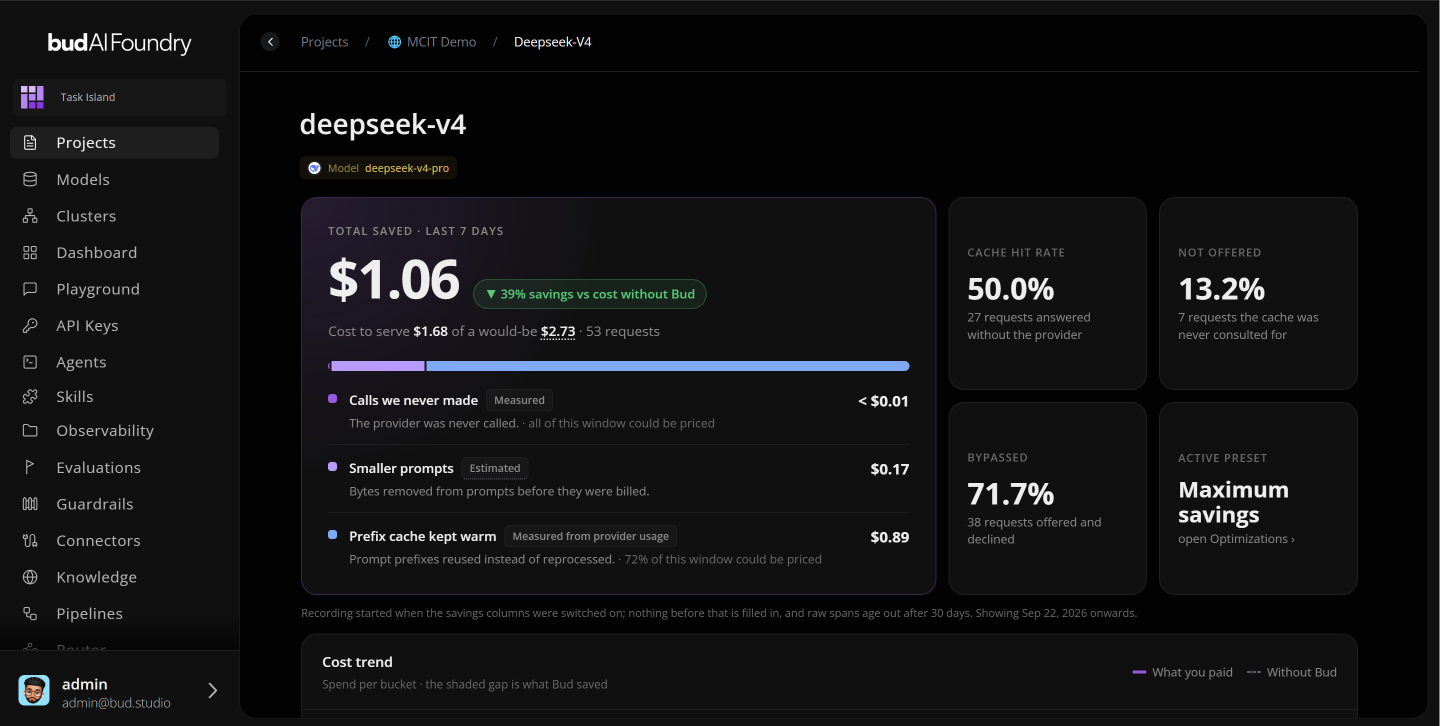Follow the open Optimizations link
Image resolution: width=1440 pixels, height=726 pixels.
tap(1236, 539)
